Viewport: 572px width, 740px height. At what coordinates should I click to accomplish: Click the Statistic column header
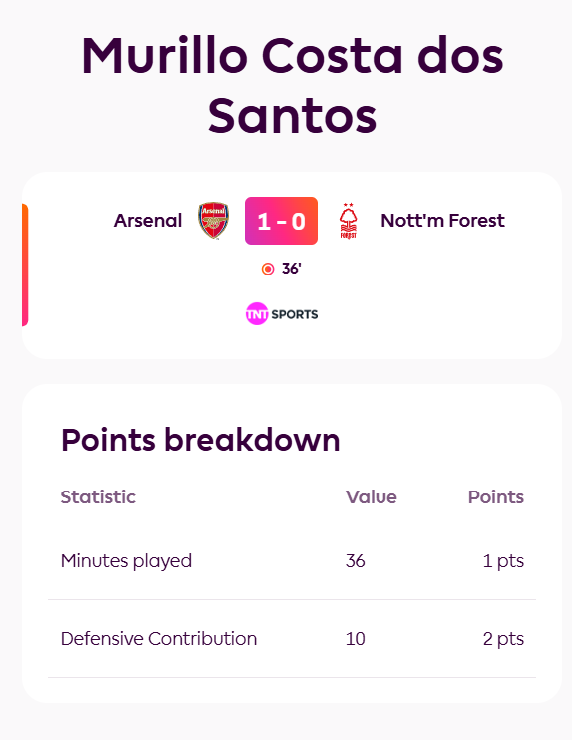click(x=98, y=497)
